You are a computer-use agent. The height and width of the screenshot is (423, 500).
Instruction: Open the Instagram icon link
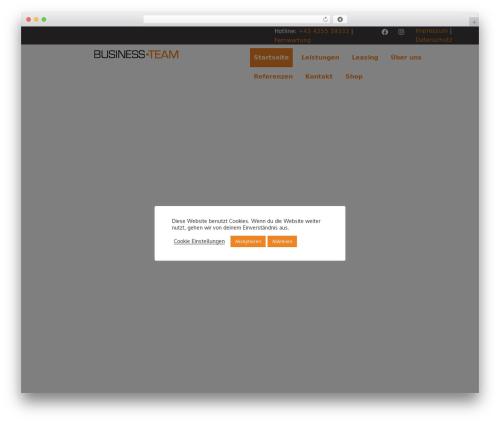pyautogui.click(x=401, y=32)
